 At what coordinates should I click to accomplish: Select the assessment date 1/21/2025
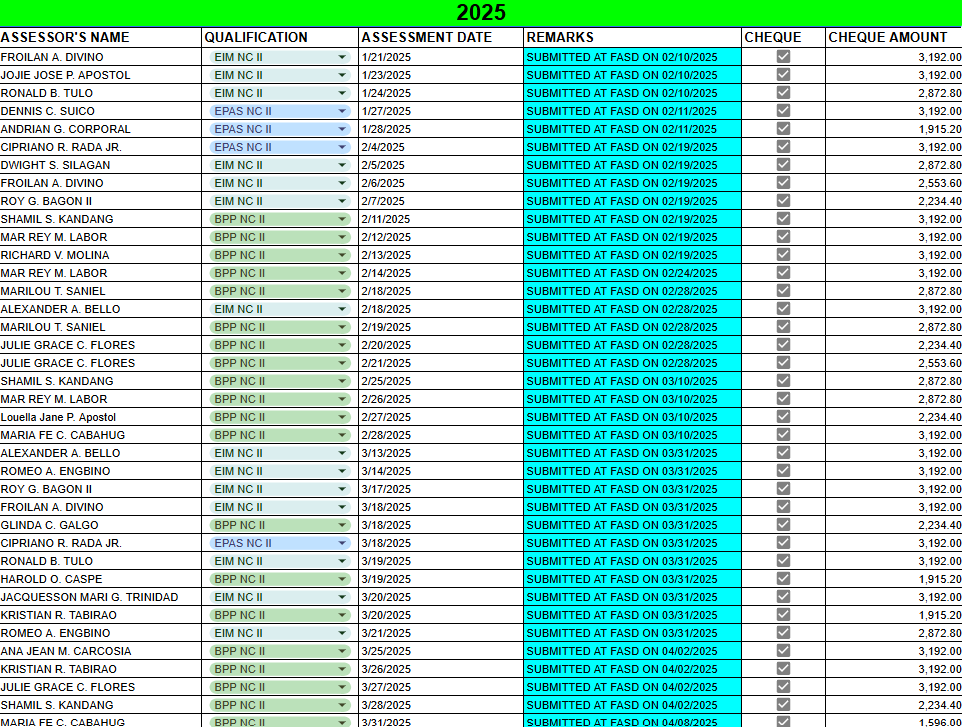point(441,57)
